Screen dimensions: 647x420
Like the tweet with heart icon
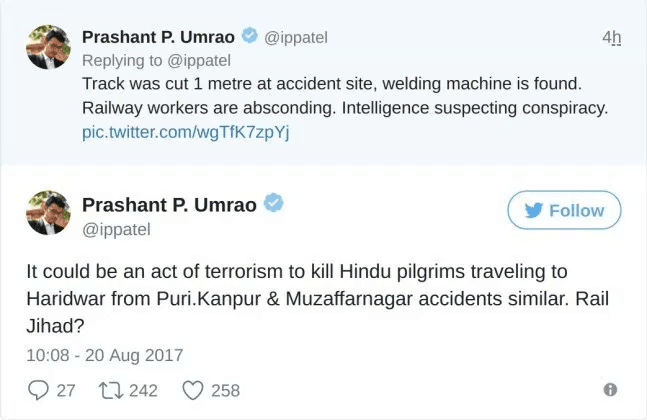point(192,390)
